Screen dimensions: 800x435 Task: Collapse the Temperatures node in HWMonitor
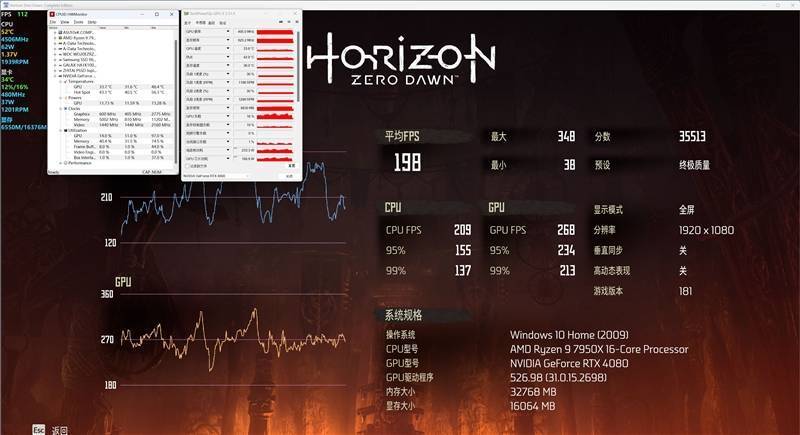click(61, 82)
